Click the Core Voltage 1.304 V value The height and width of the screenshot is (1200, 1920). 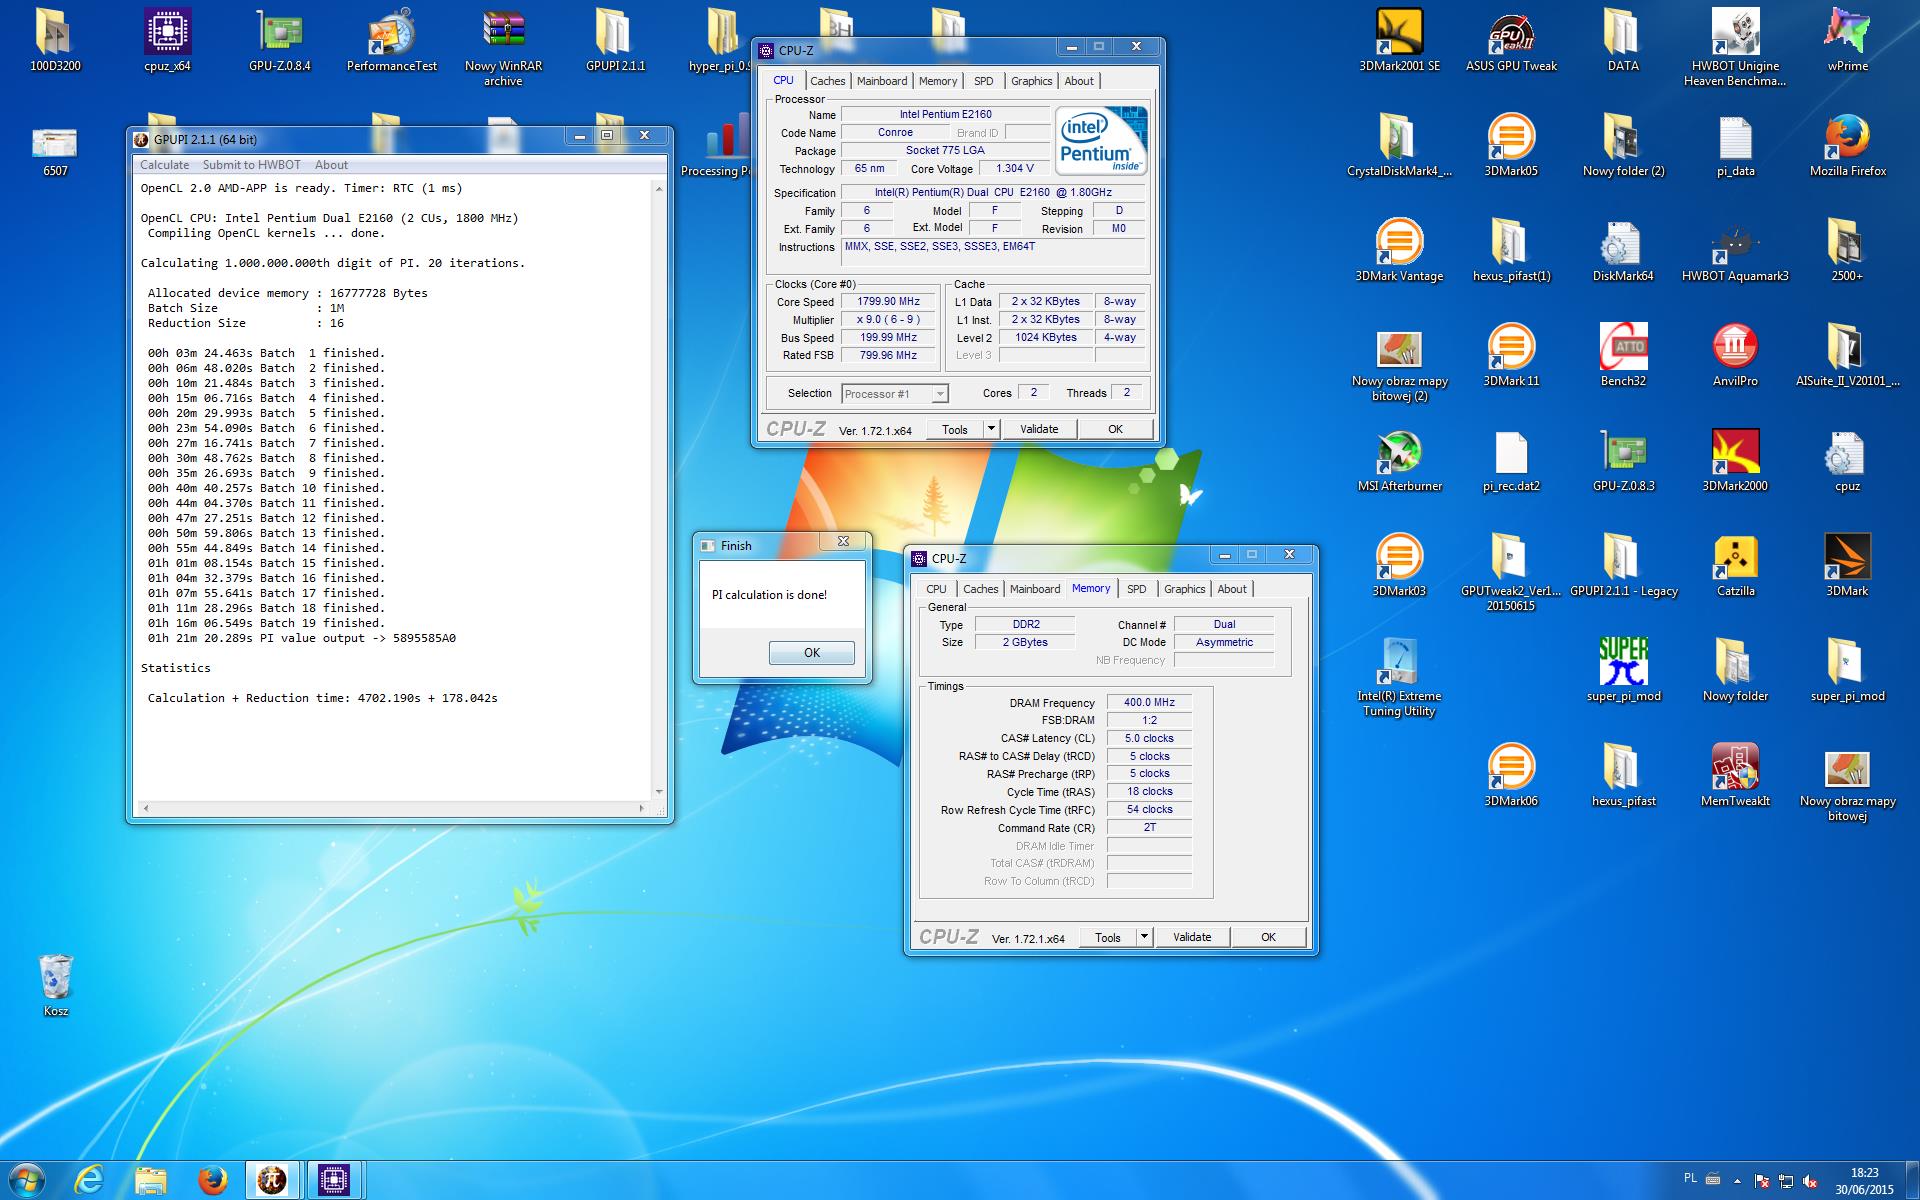(1015, 169)
